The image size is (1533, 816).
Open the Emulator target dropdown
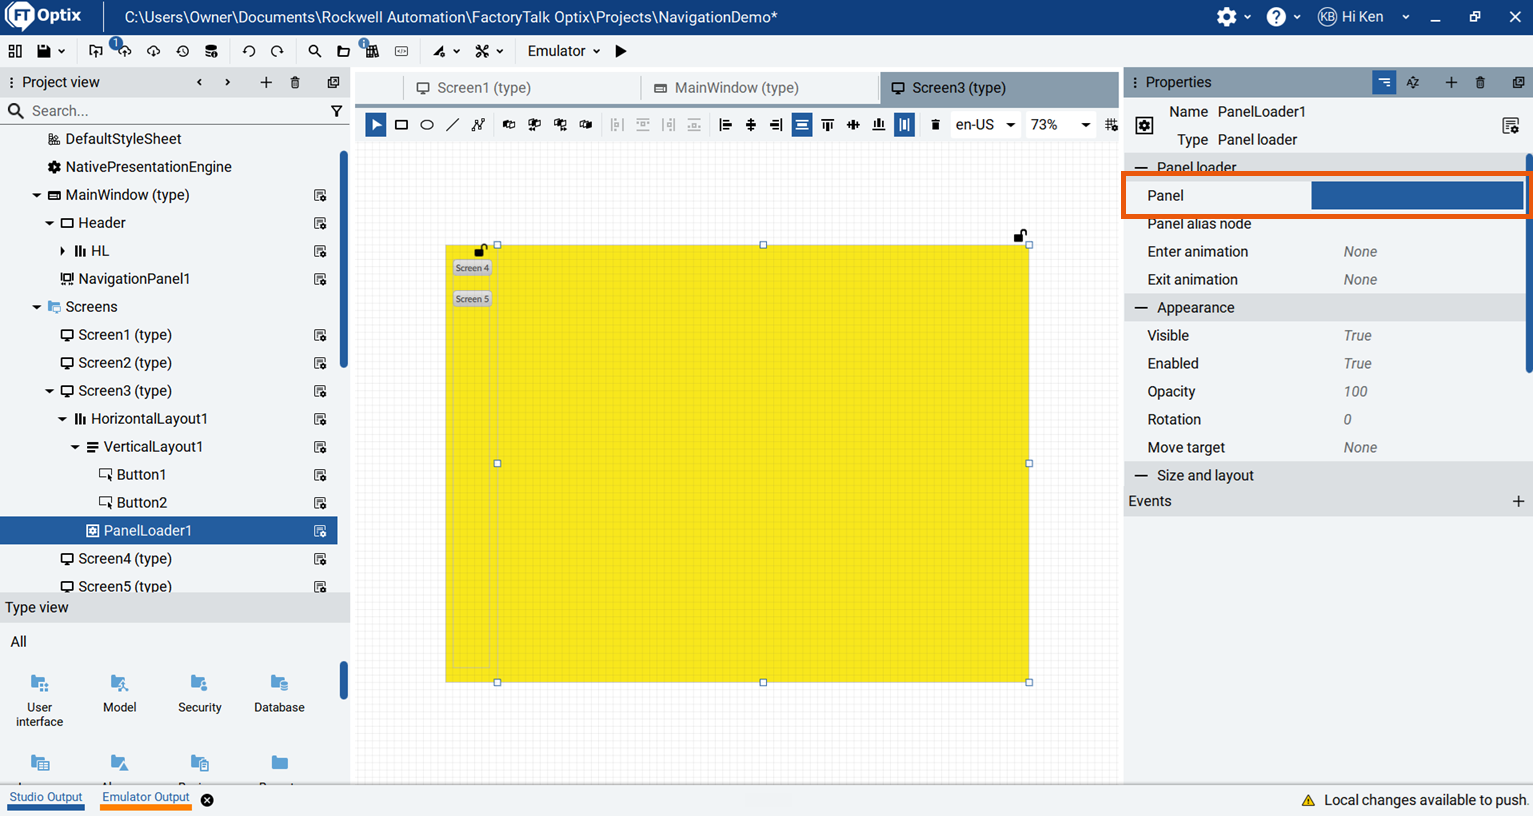[564, 51]
